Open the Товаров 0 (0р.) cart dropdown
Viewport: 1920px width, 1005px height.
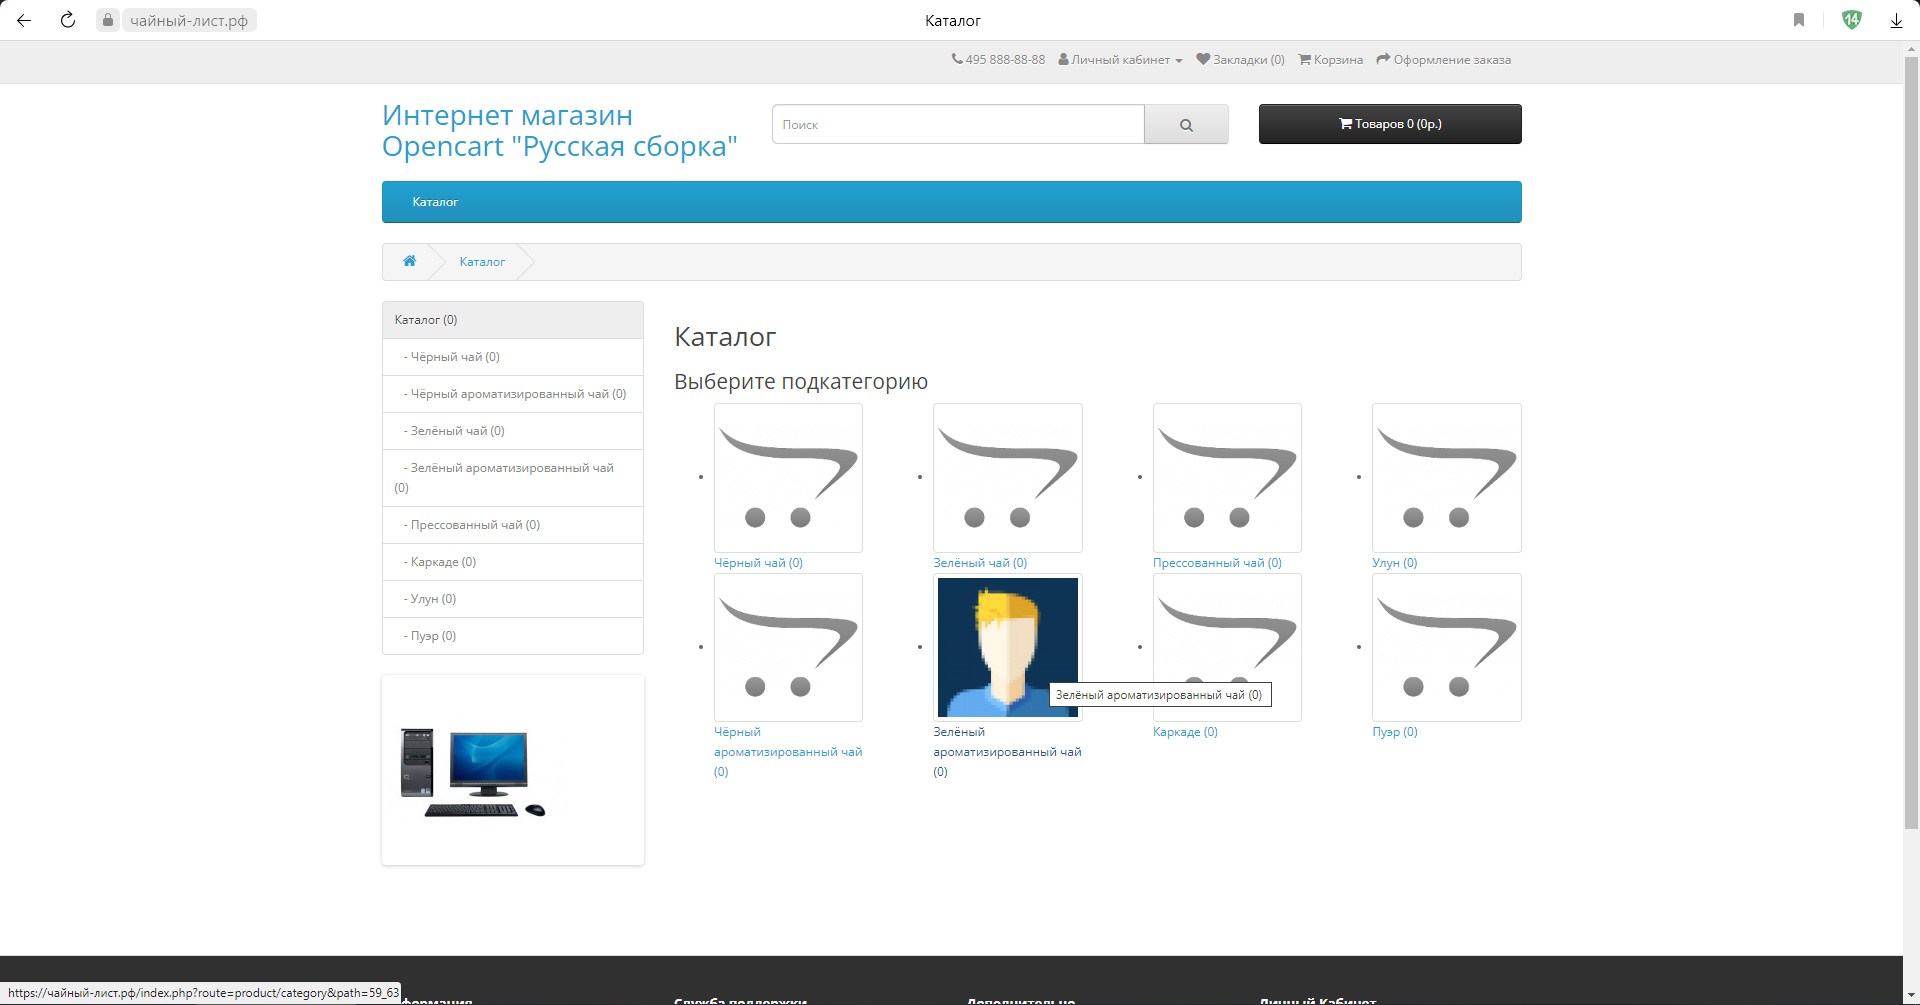click(1390, 124)
